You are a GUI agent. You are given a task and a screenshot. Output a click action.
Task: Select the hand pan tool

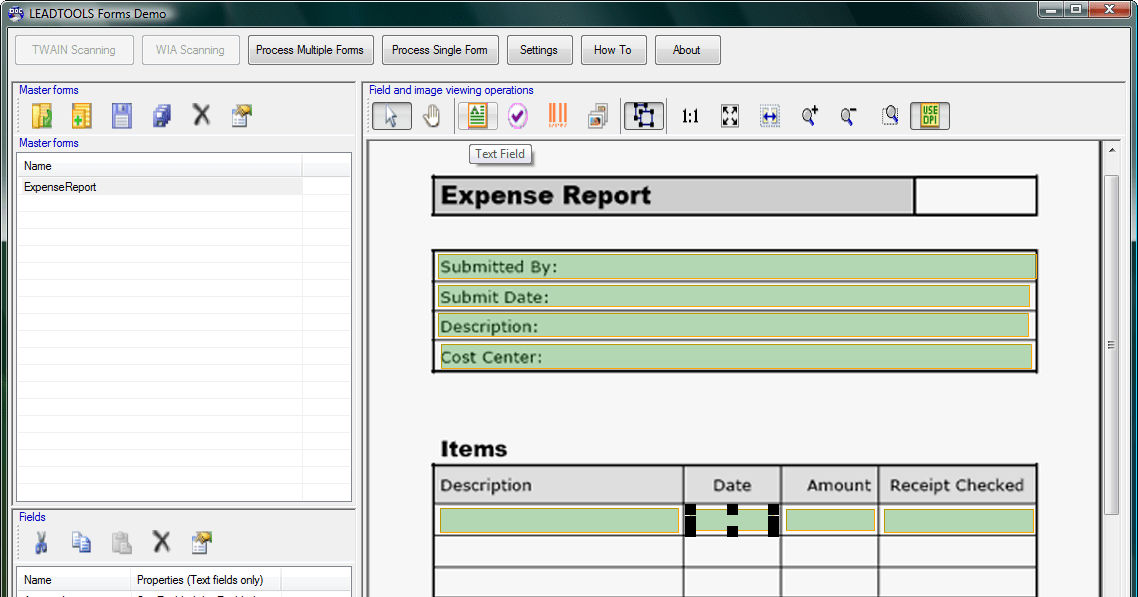click(x=432, y=116)
